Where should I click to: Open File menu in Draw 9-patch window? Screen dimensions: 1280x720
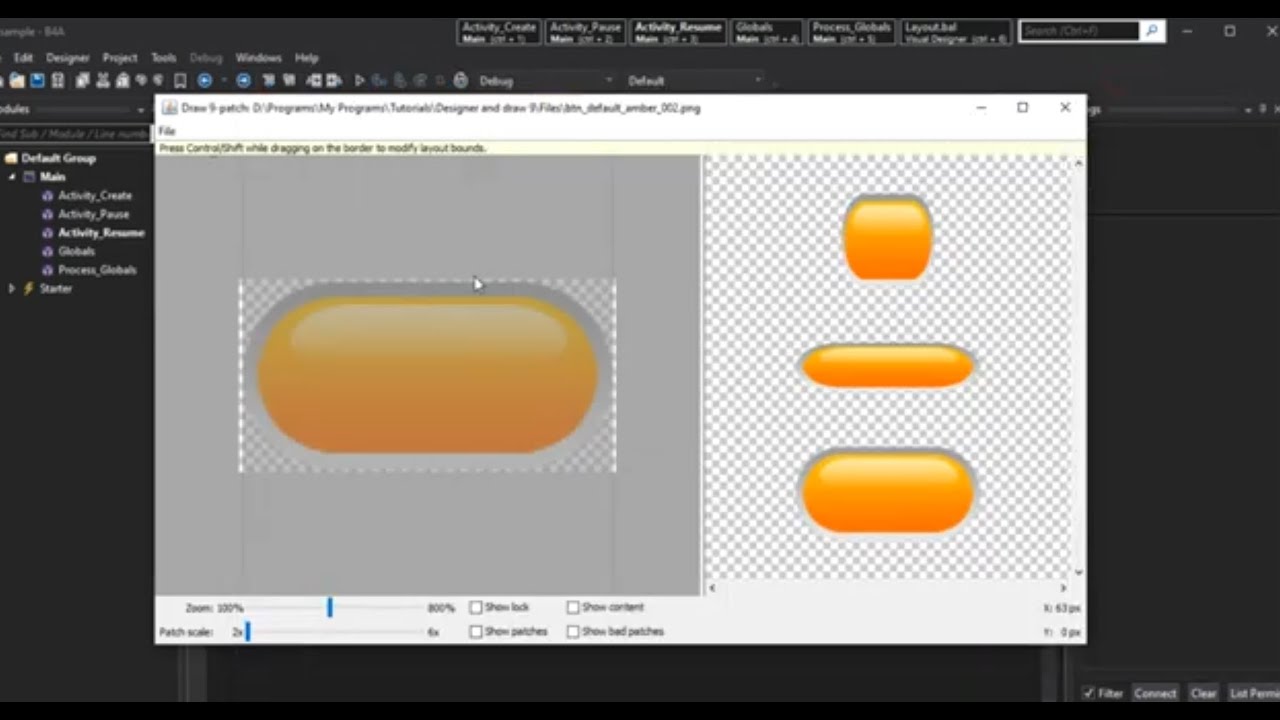(167, 131)
